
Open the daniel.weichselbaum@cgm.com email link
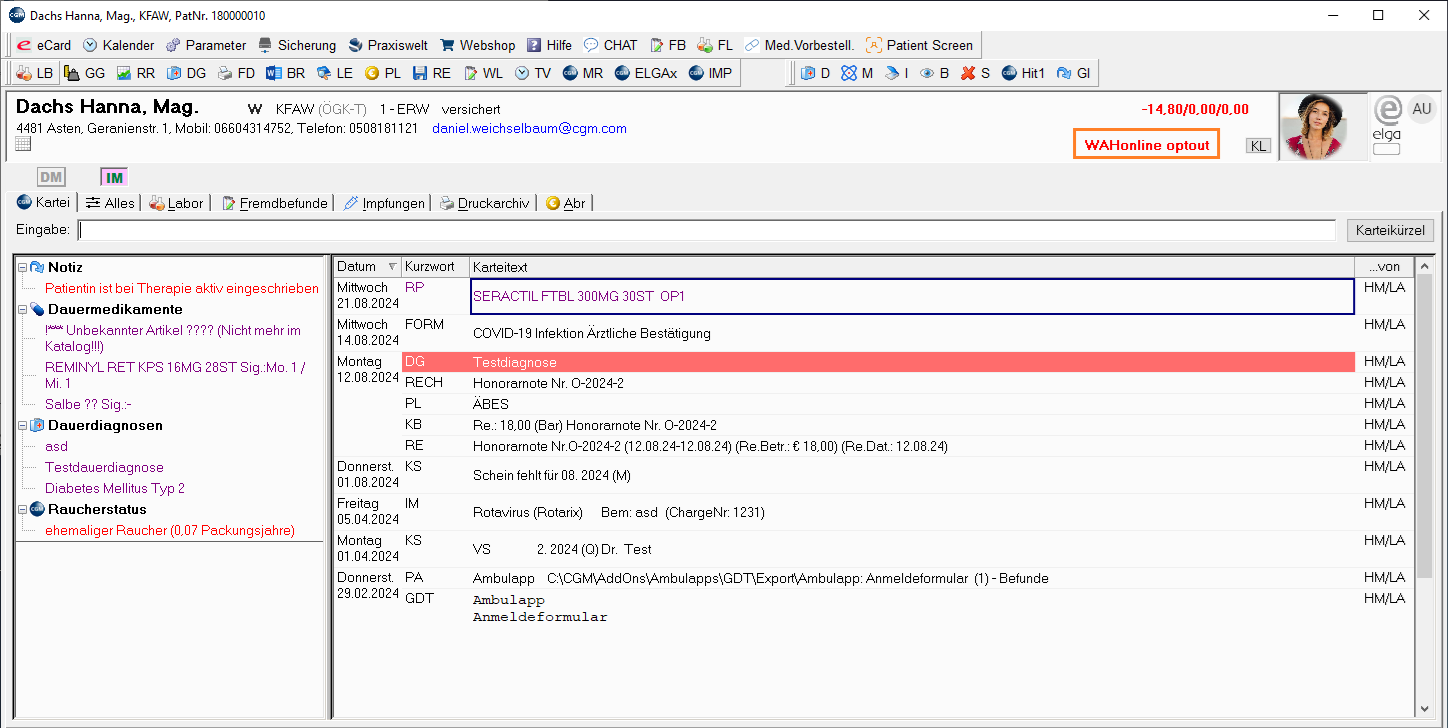click(530, 129)
